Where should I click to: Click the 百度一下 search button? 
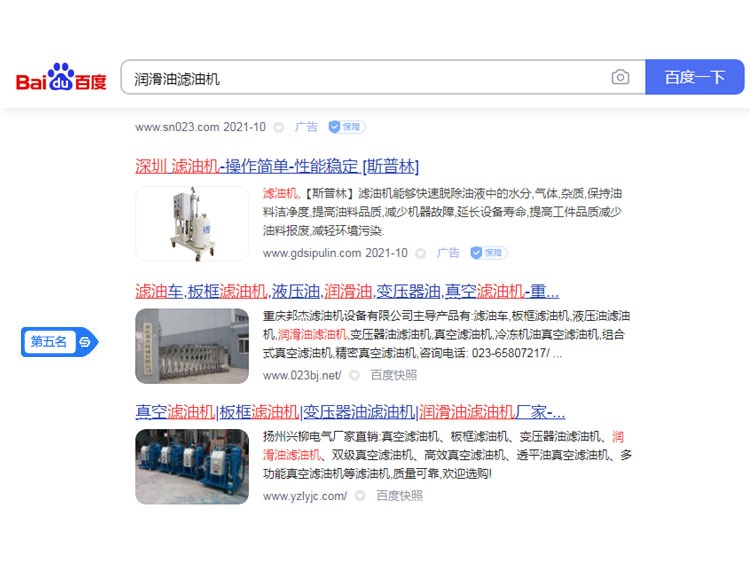pyautogui.click(x=695, y=77)
